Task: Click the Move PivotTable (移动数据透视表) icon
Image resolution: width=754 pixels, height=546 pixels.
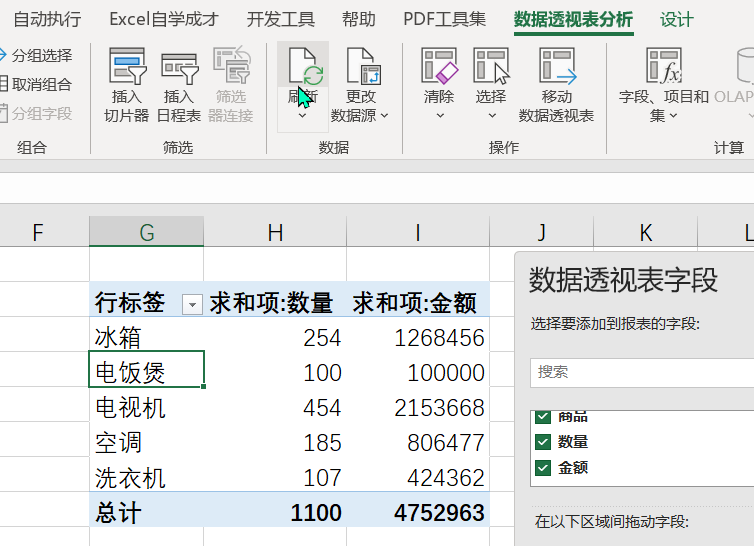Action: (x=557, y=66)
